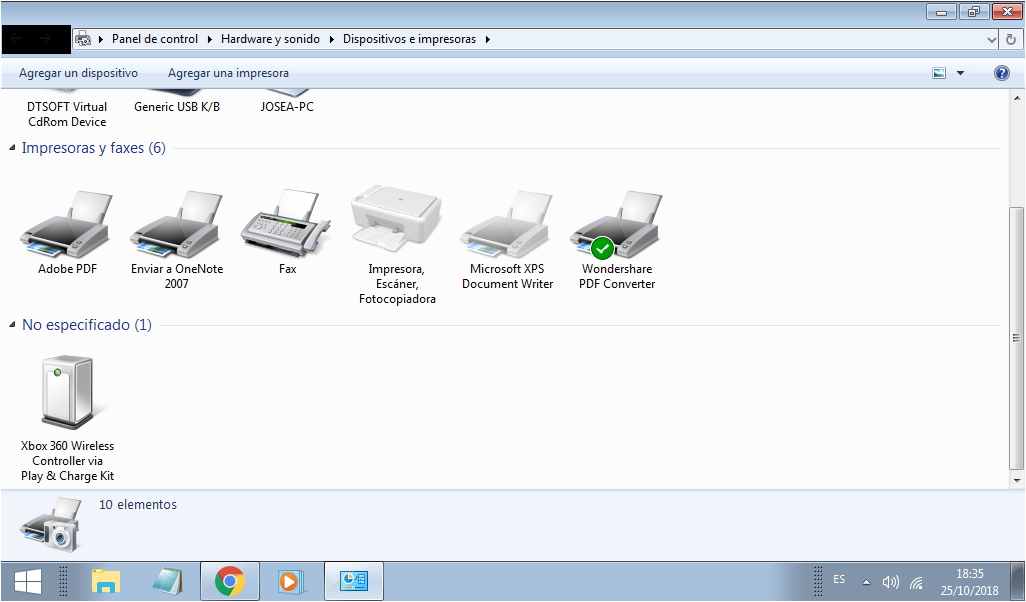This screenshot has width=1026, height=602.
Task: Click the change view icon in toolbar
Action: [939, 73]
